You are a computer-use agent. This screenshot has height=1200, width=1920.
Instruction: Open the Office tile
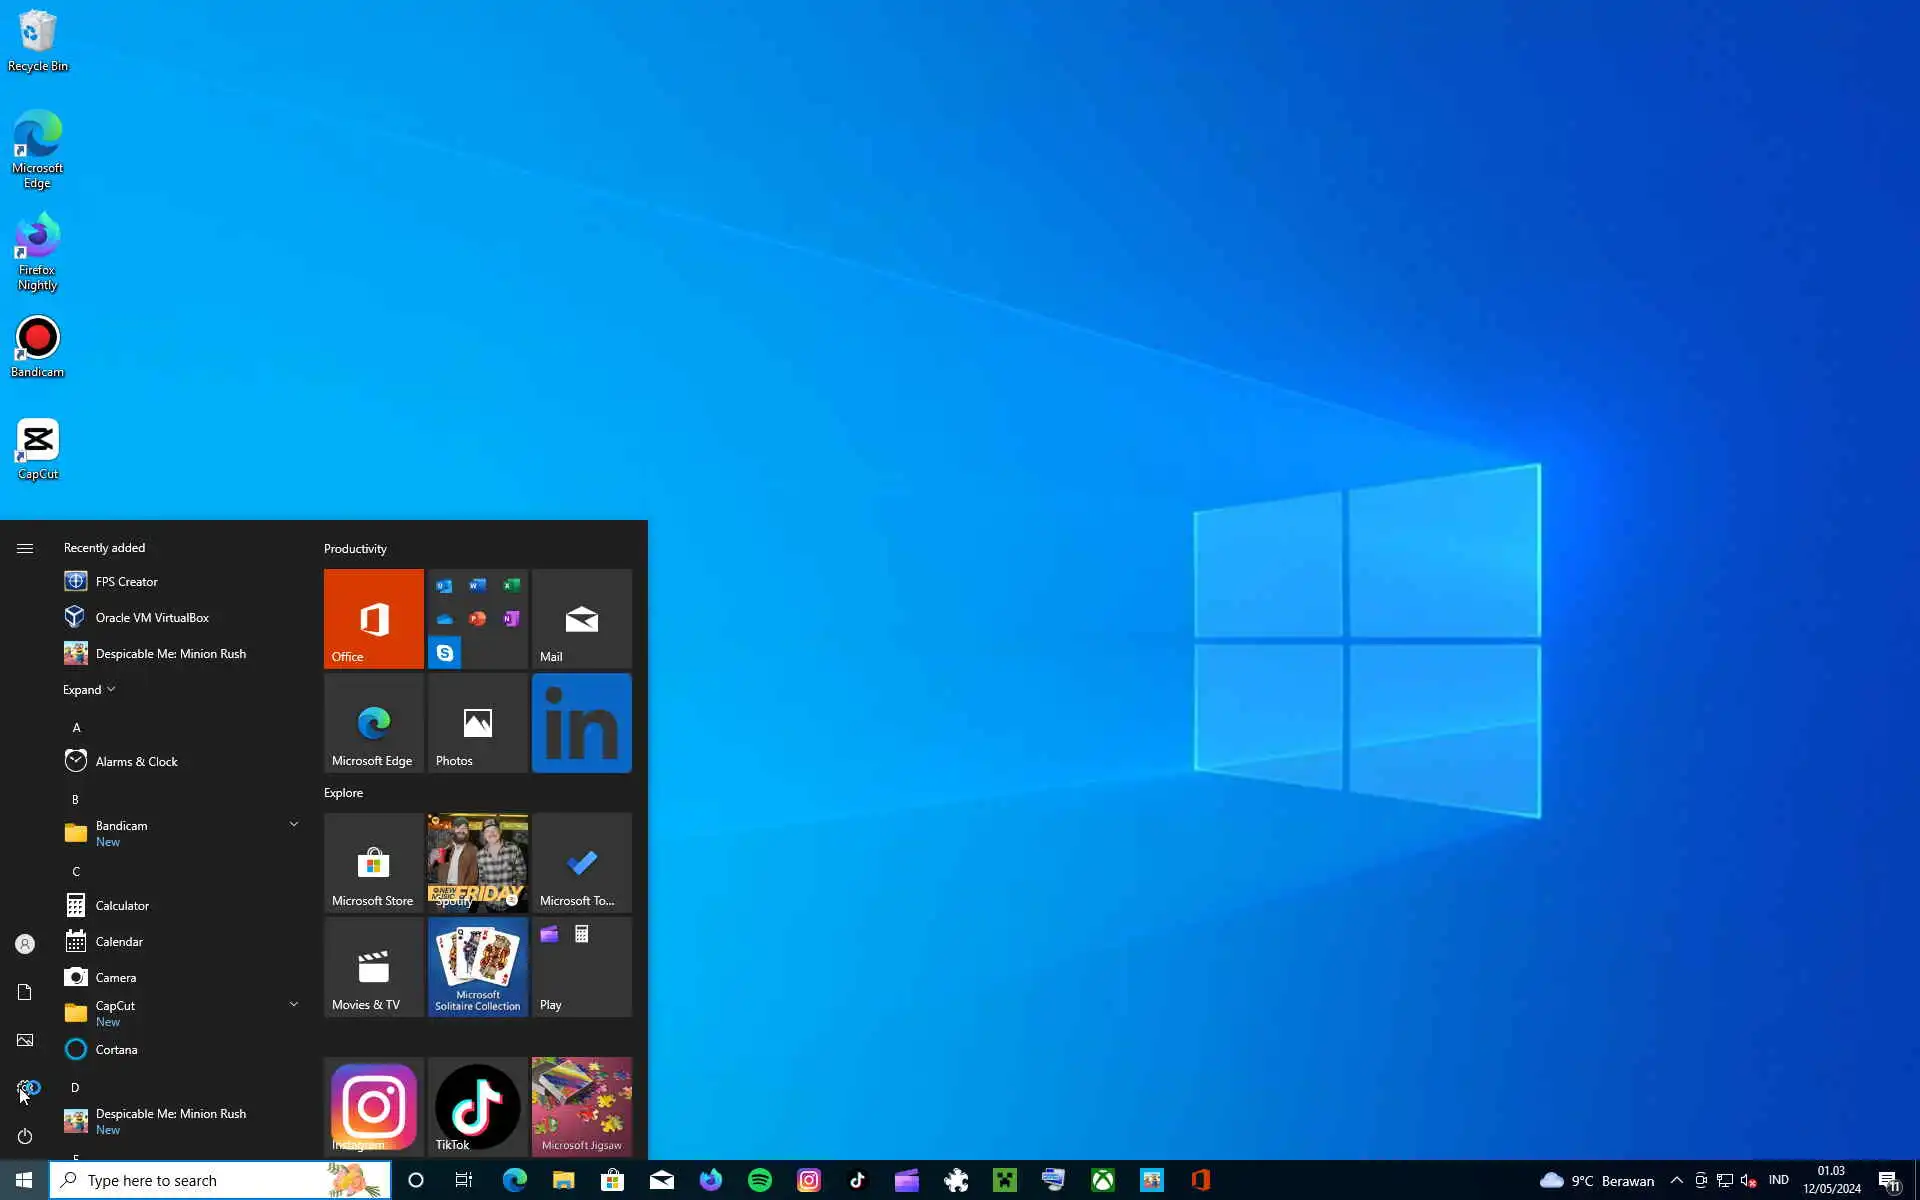tap(373, 618)
